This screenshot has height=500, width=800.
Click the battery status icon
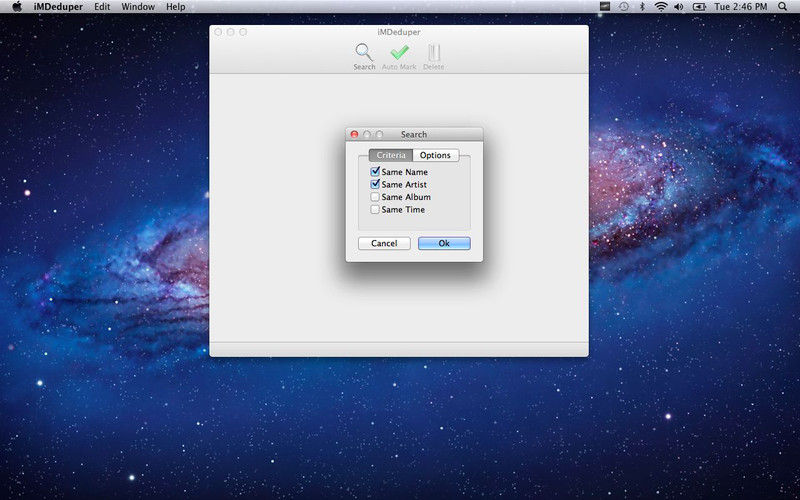699,7
